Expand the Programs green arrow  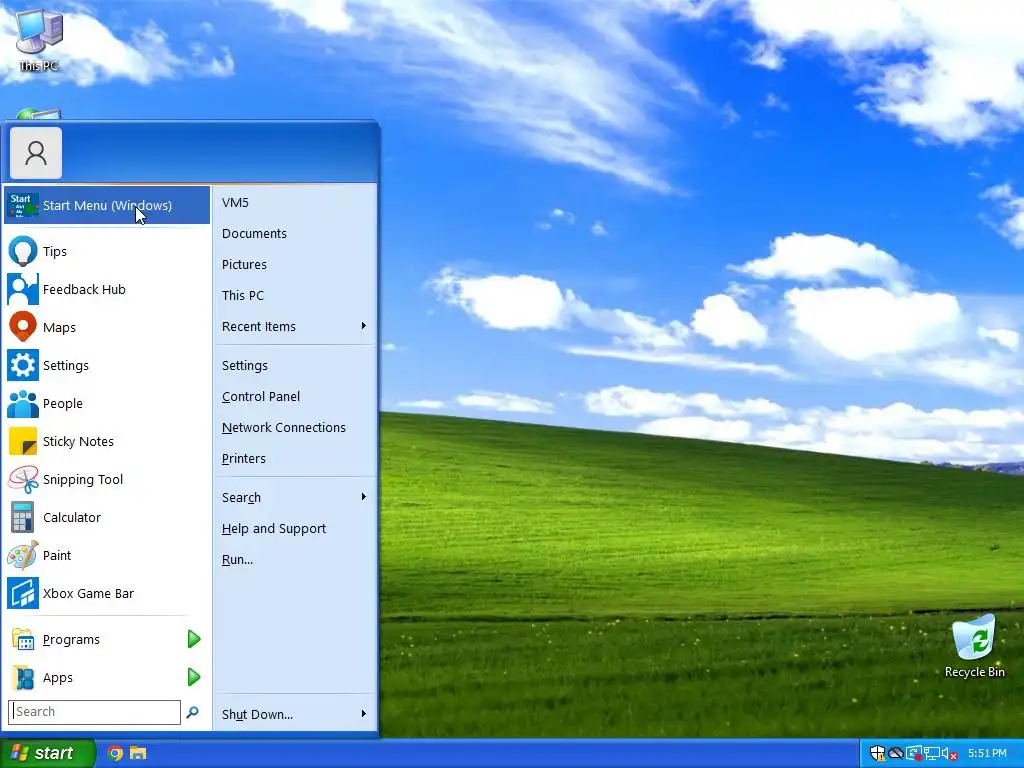[x=193, y=639]
